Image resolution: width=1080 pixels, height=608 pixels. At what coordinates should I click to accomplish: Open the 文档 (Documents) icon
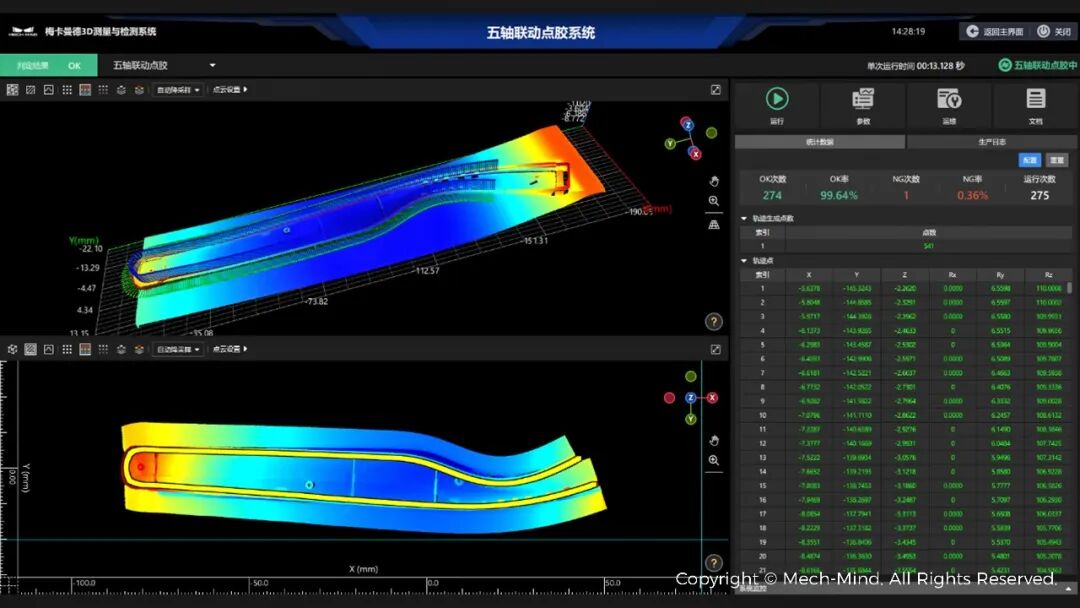[1035, 99]
